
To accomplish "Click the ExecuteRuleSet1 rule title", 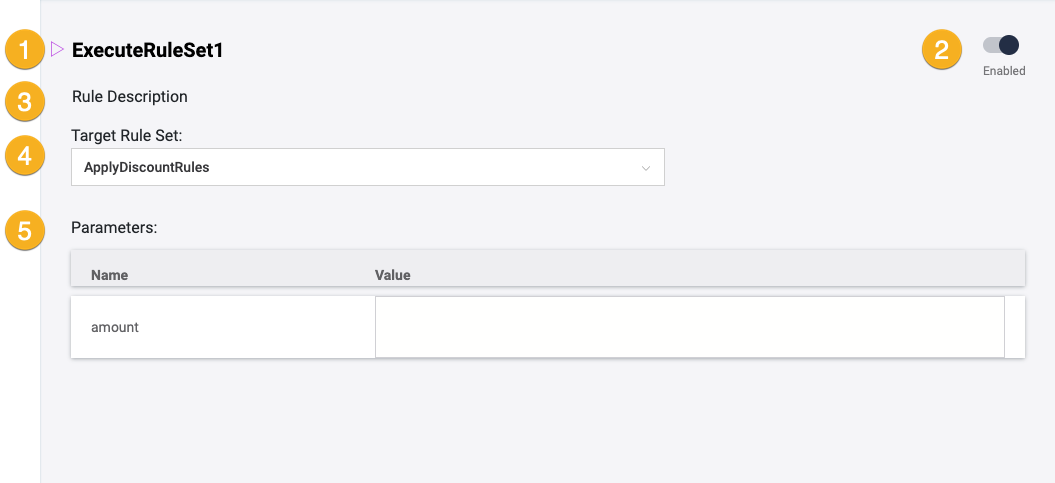I will [x=147, y=50].
